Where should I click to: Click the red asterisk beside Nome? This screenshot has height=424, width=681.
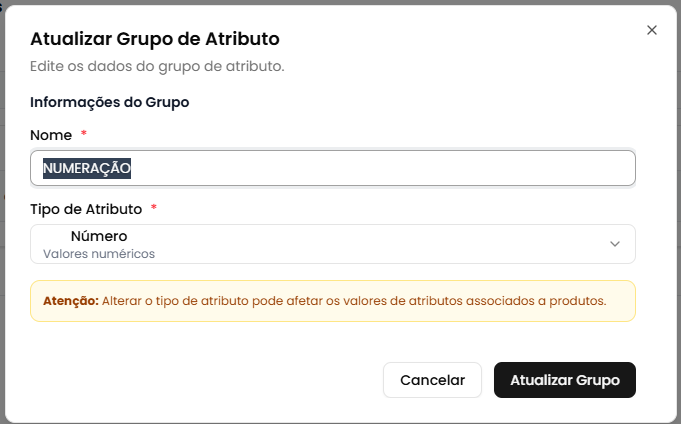tap(84, 134)
